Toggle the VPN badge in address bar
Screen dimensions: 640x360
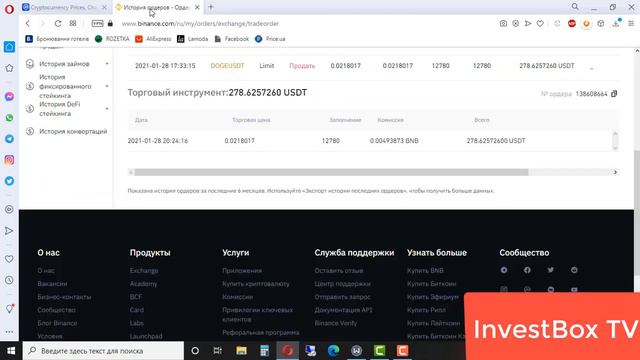click(97, 24)
